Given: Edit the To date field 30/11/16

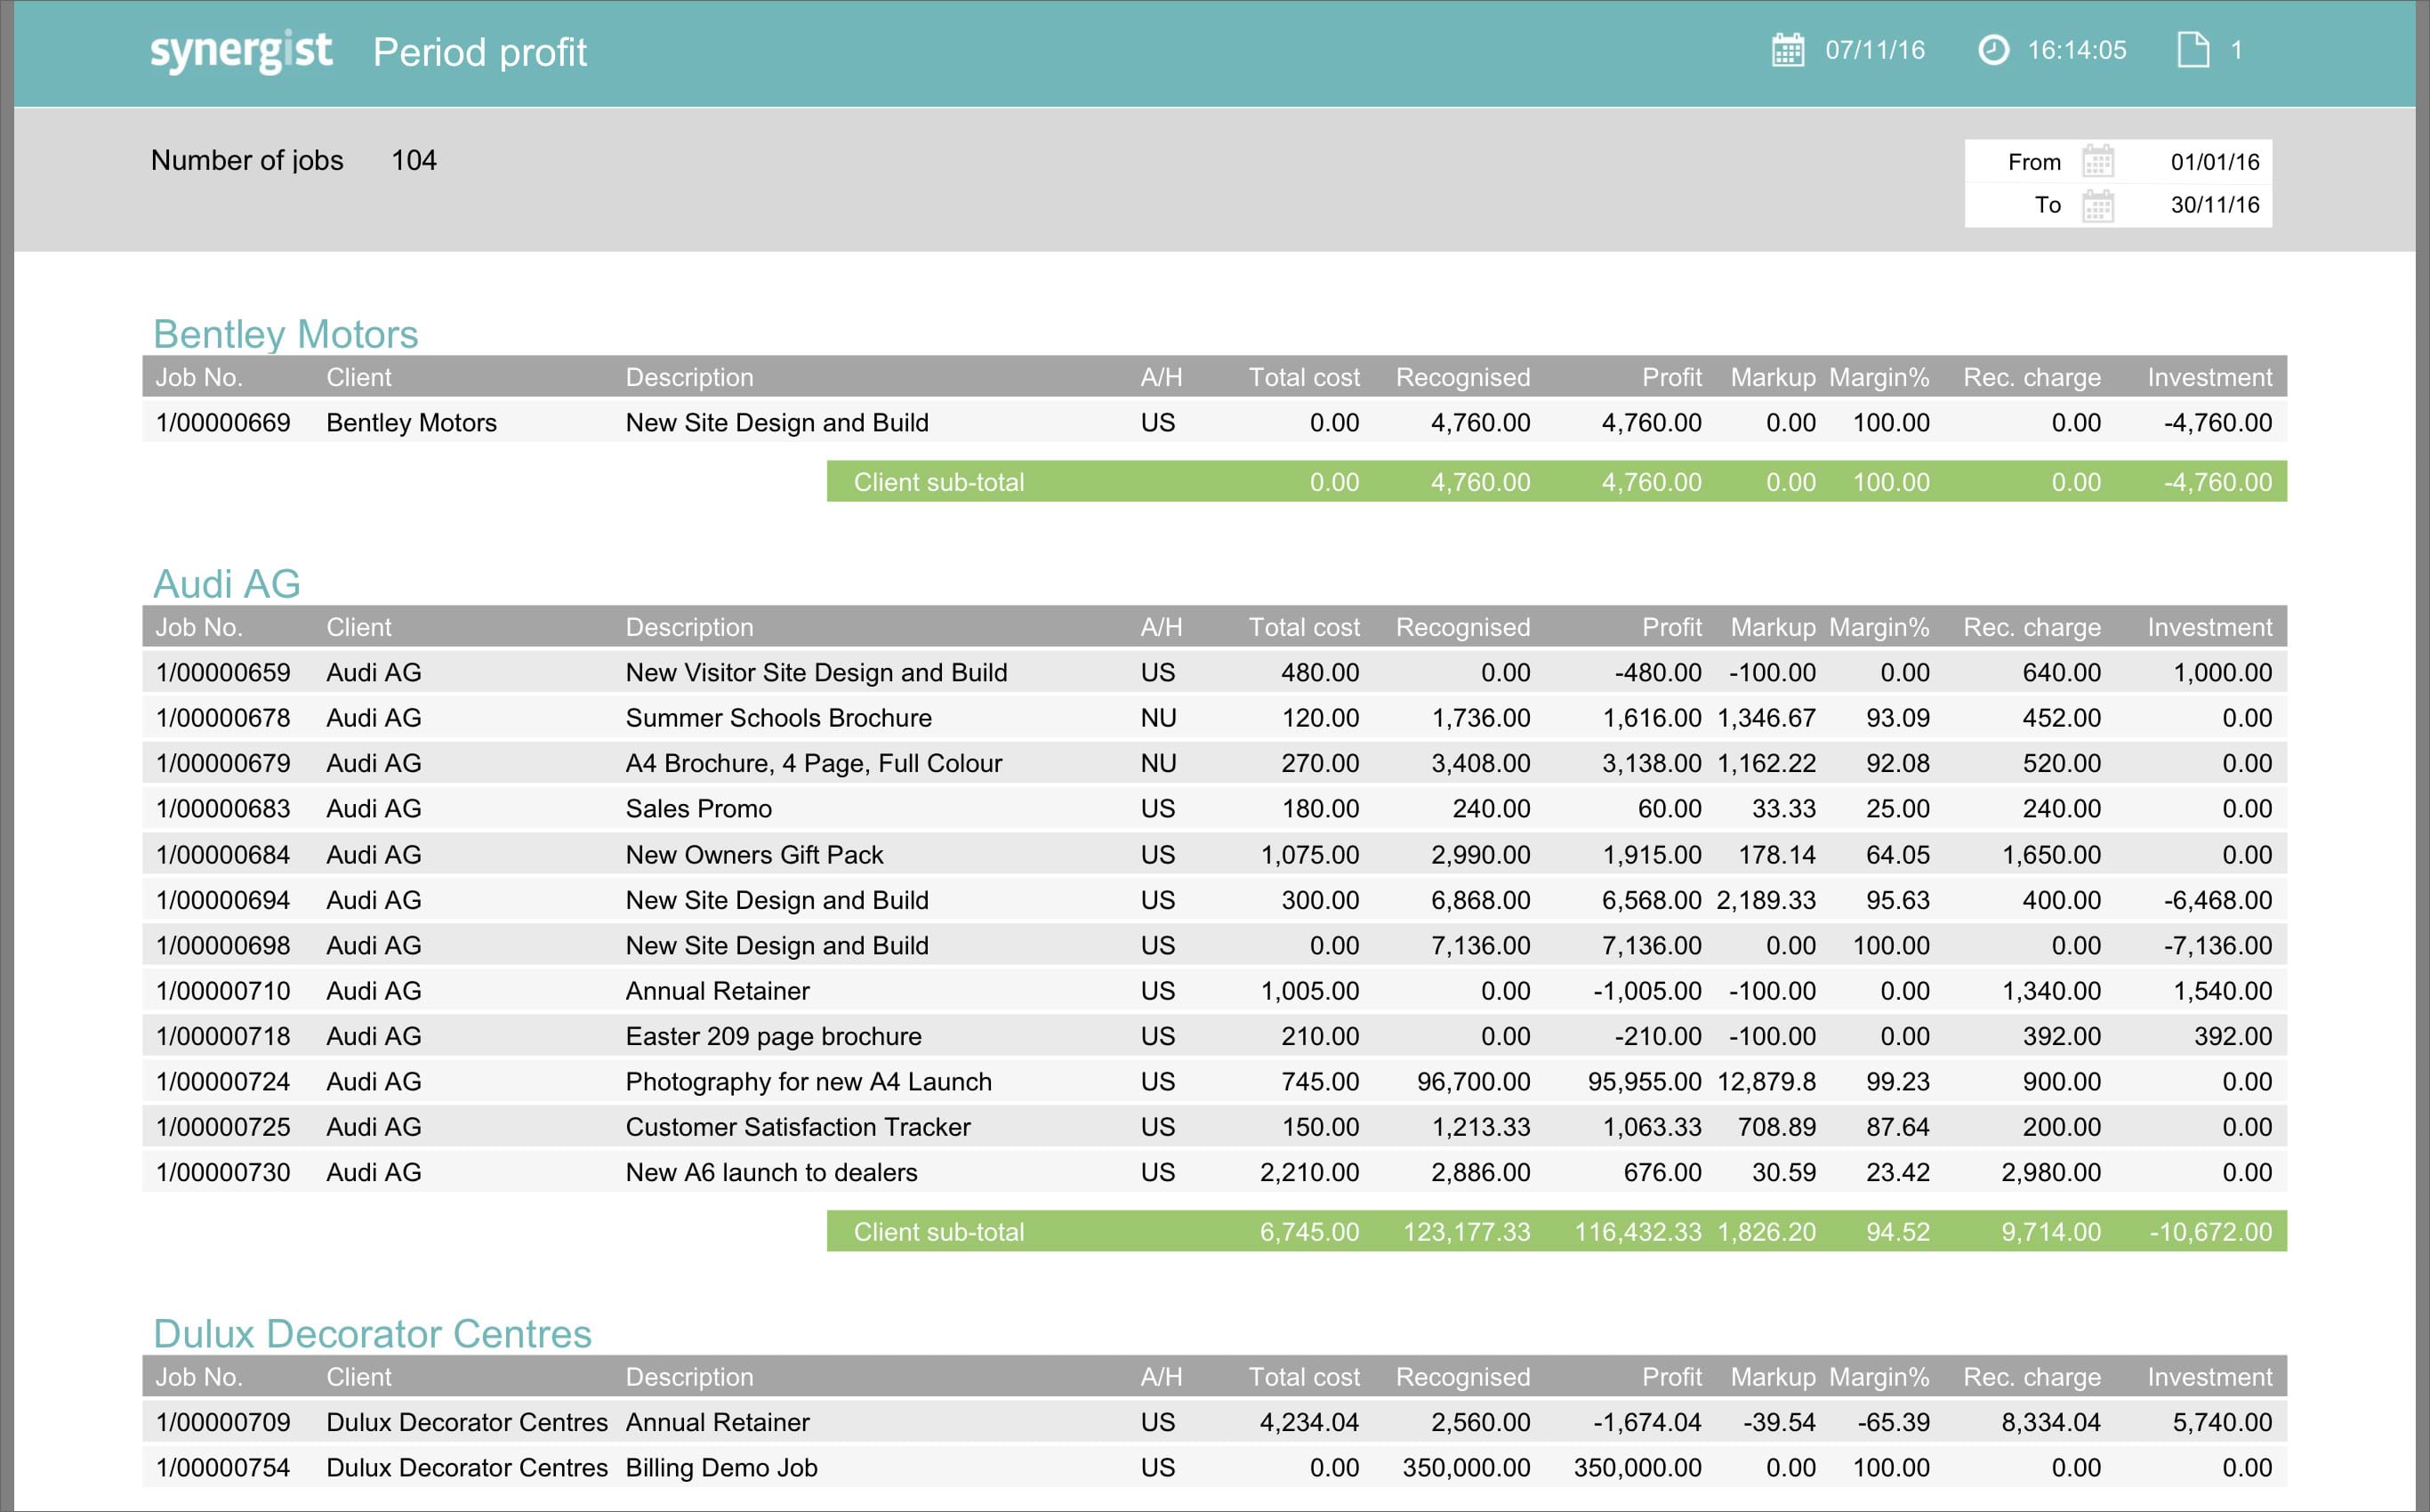Looking at the screenshot, I should 2214,205.
